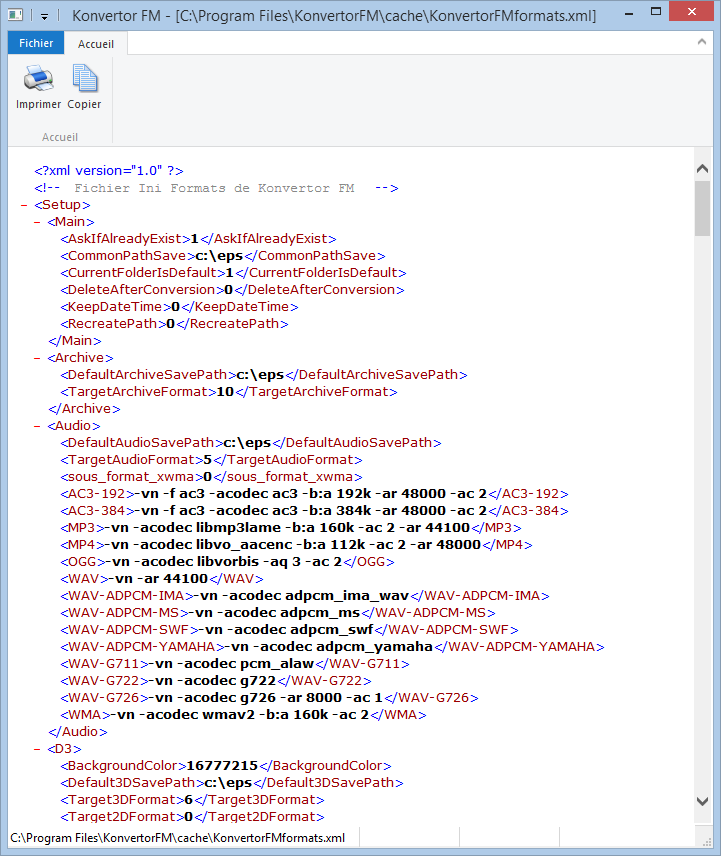Open the Fichier menu

click(36, 43)
